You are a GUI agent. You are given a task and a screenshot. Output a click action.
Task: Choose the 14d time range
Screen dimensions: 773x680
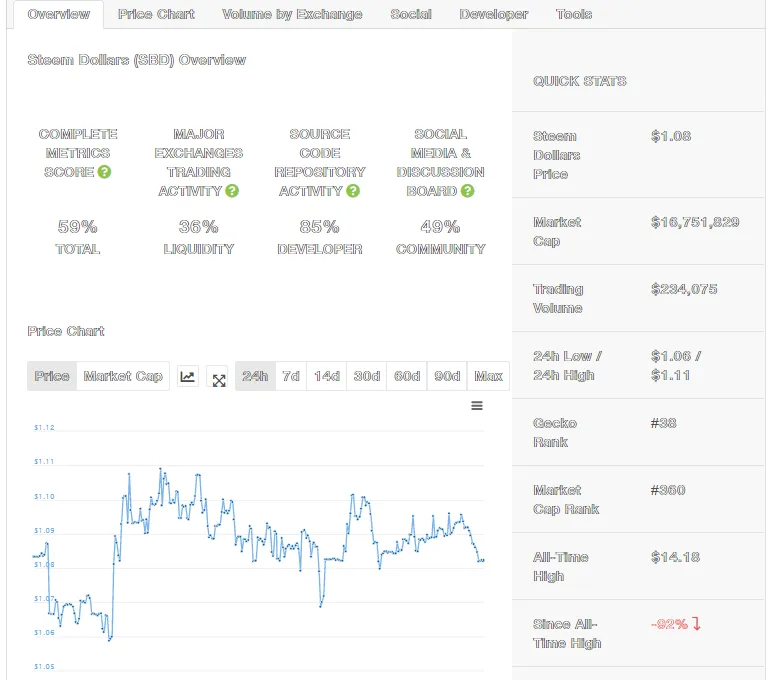coord(326,376)
